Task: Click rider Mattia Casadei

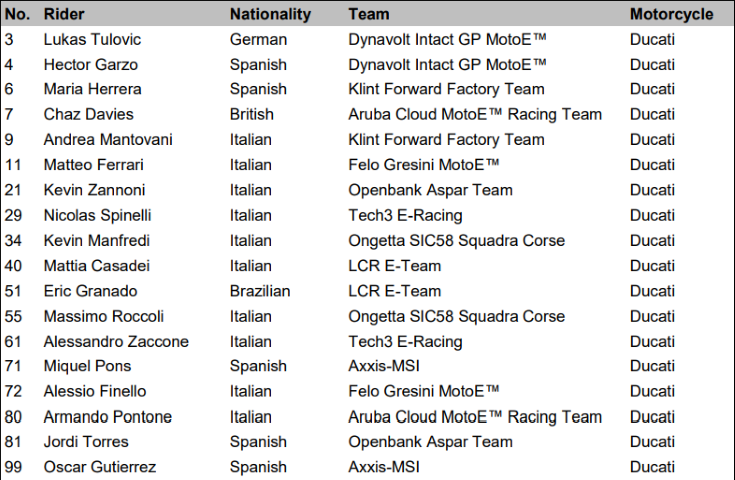Action: click(x=97, y=266)
